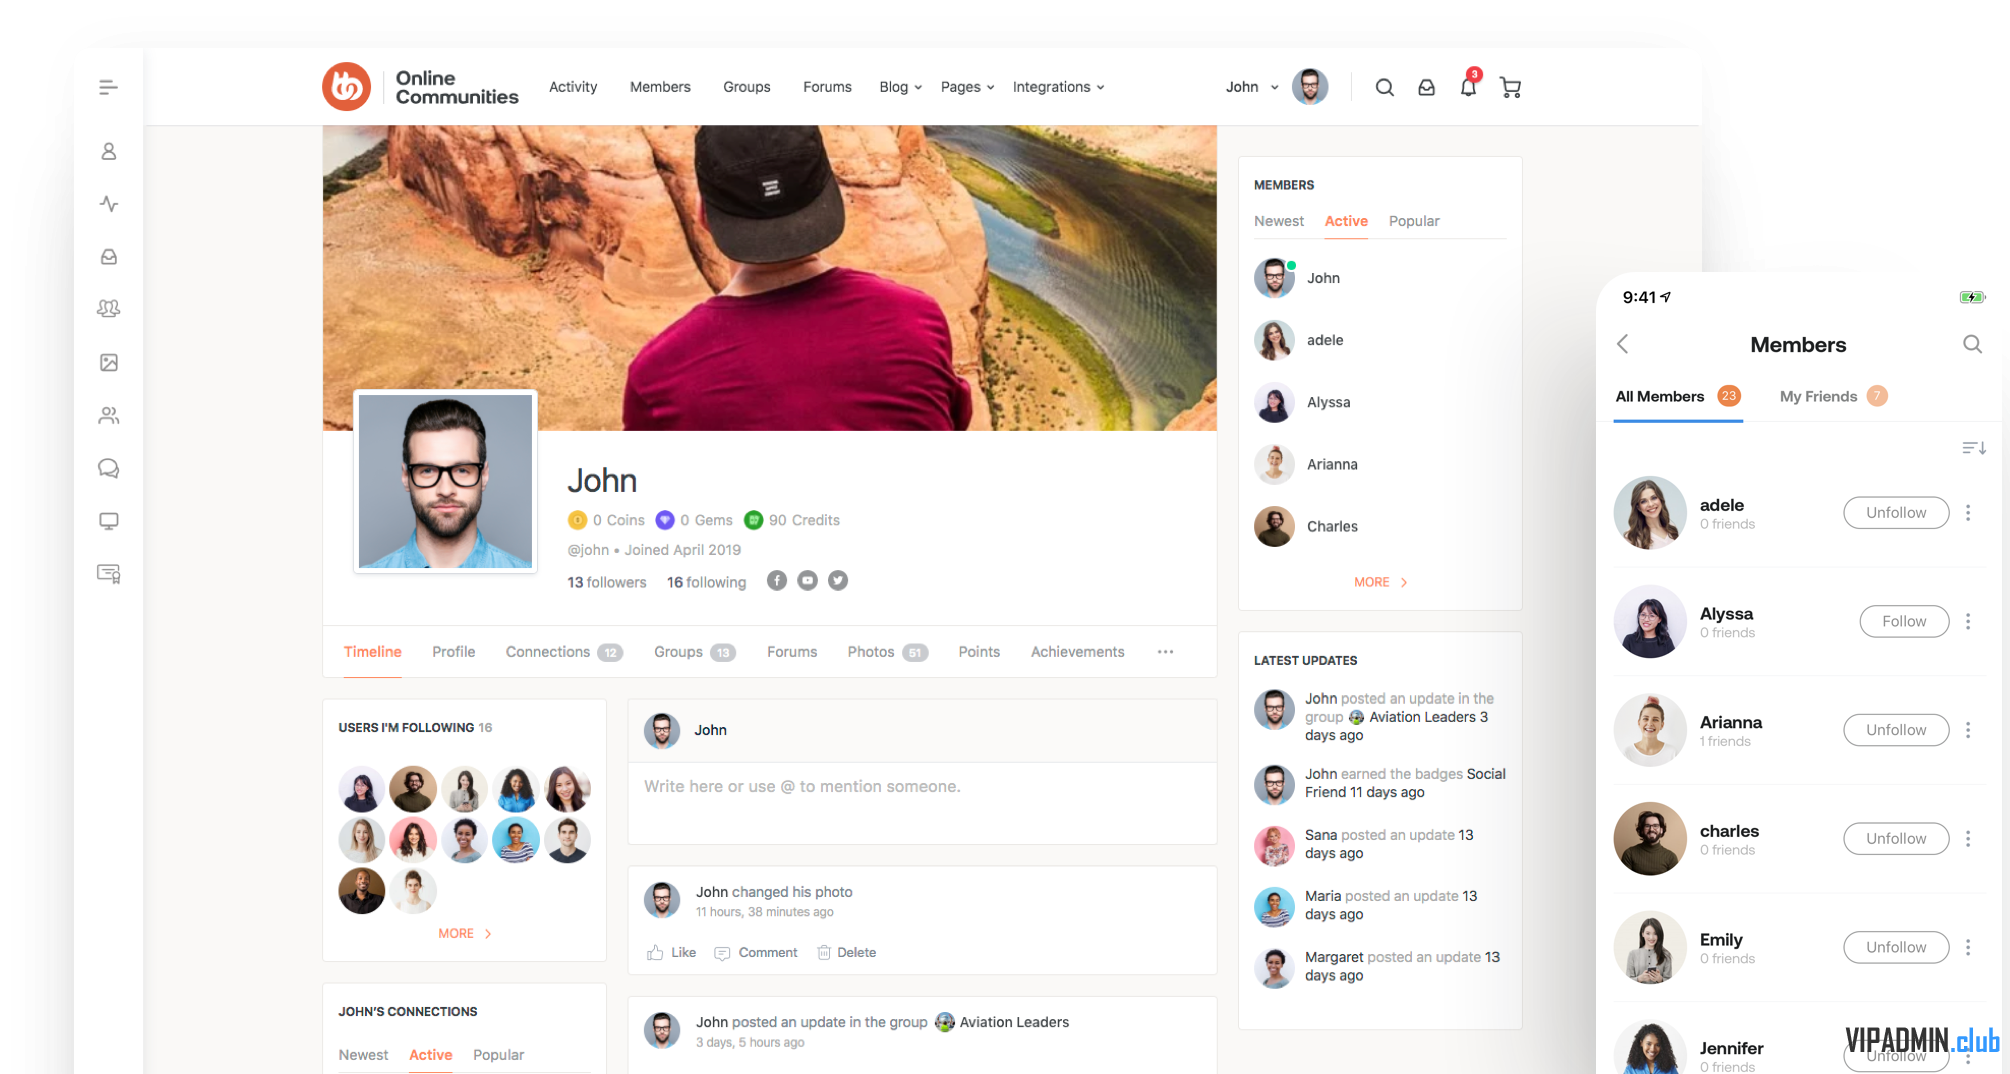Click John's large profile photo

coord(445,481)
